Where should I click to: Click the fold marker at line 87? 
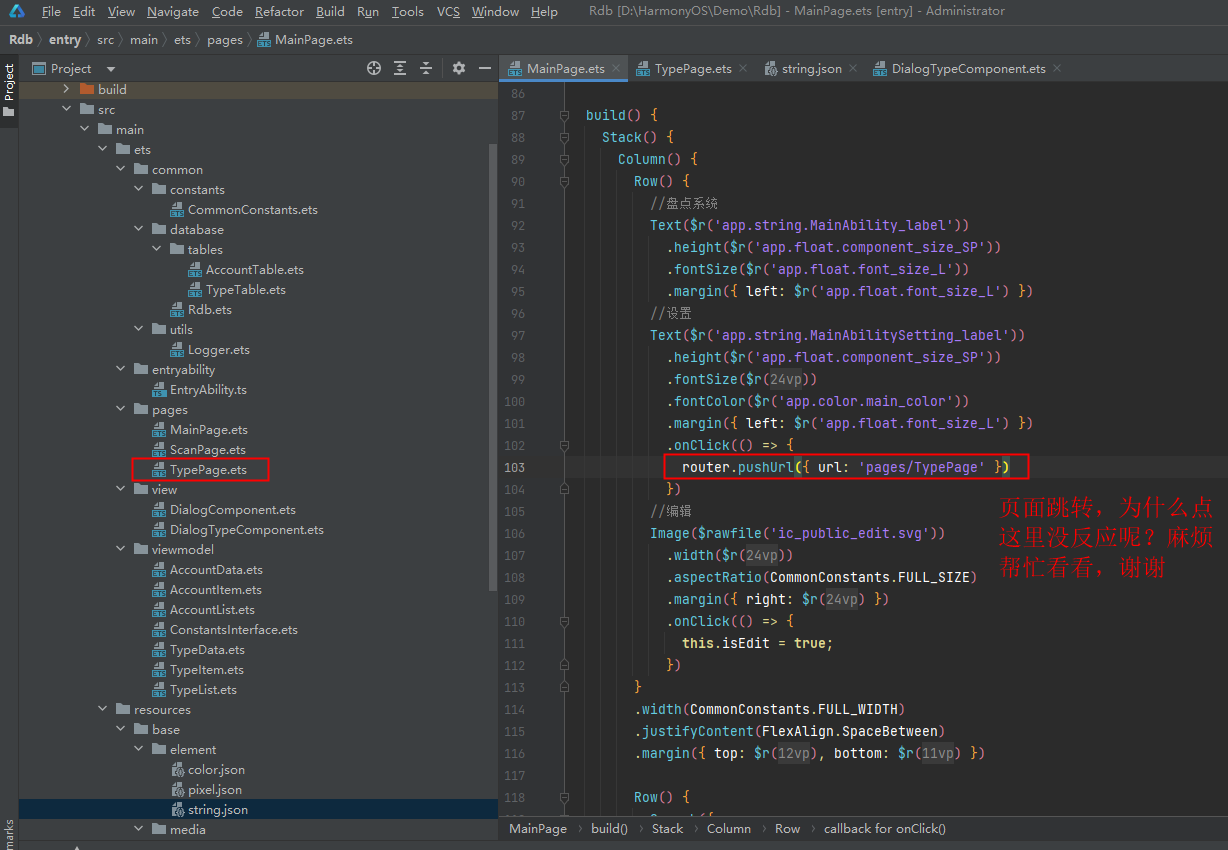(x=565, y=115)
